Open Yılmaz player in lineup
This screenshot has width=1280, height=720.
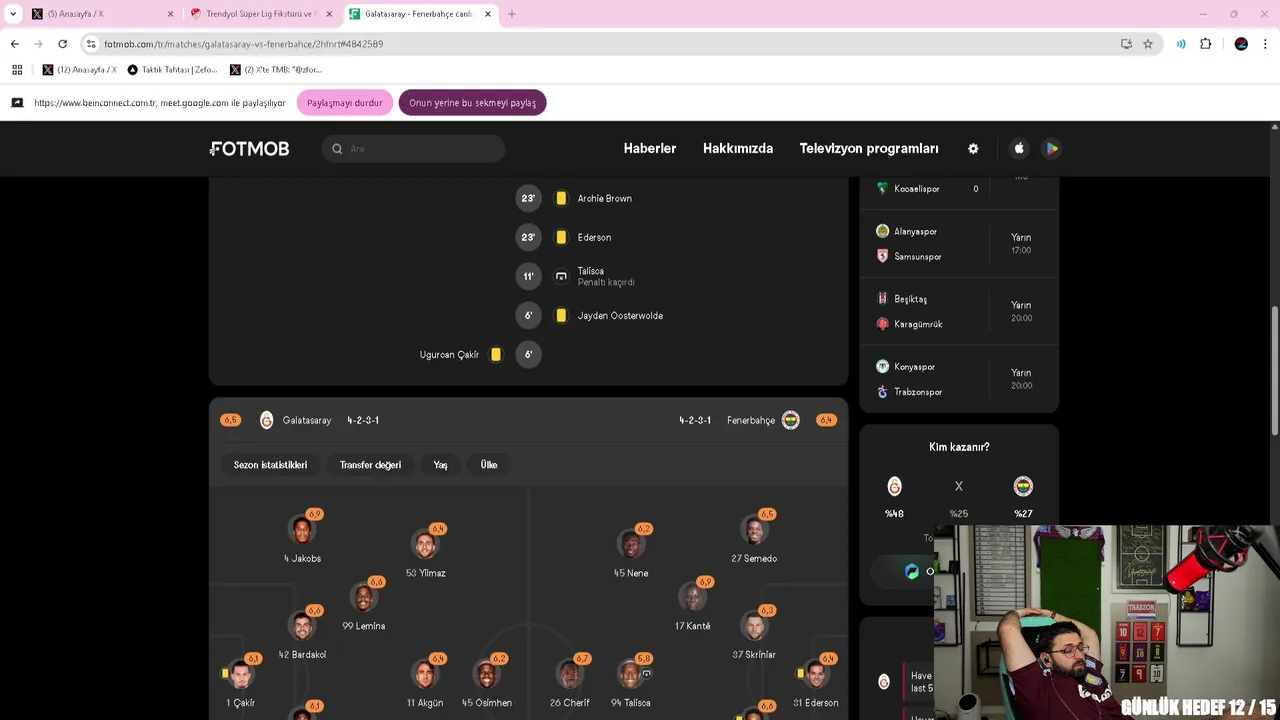(x=425, y=552)
